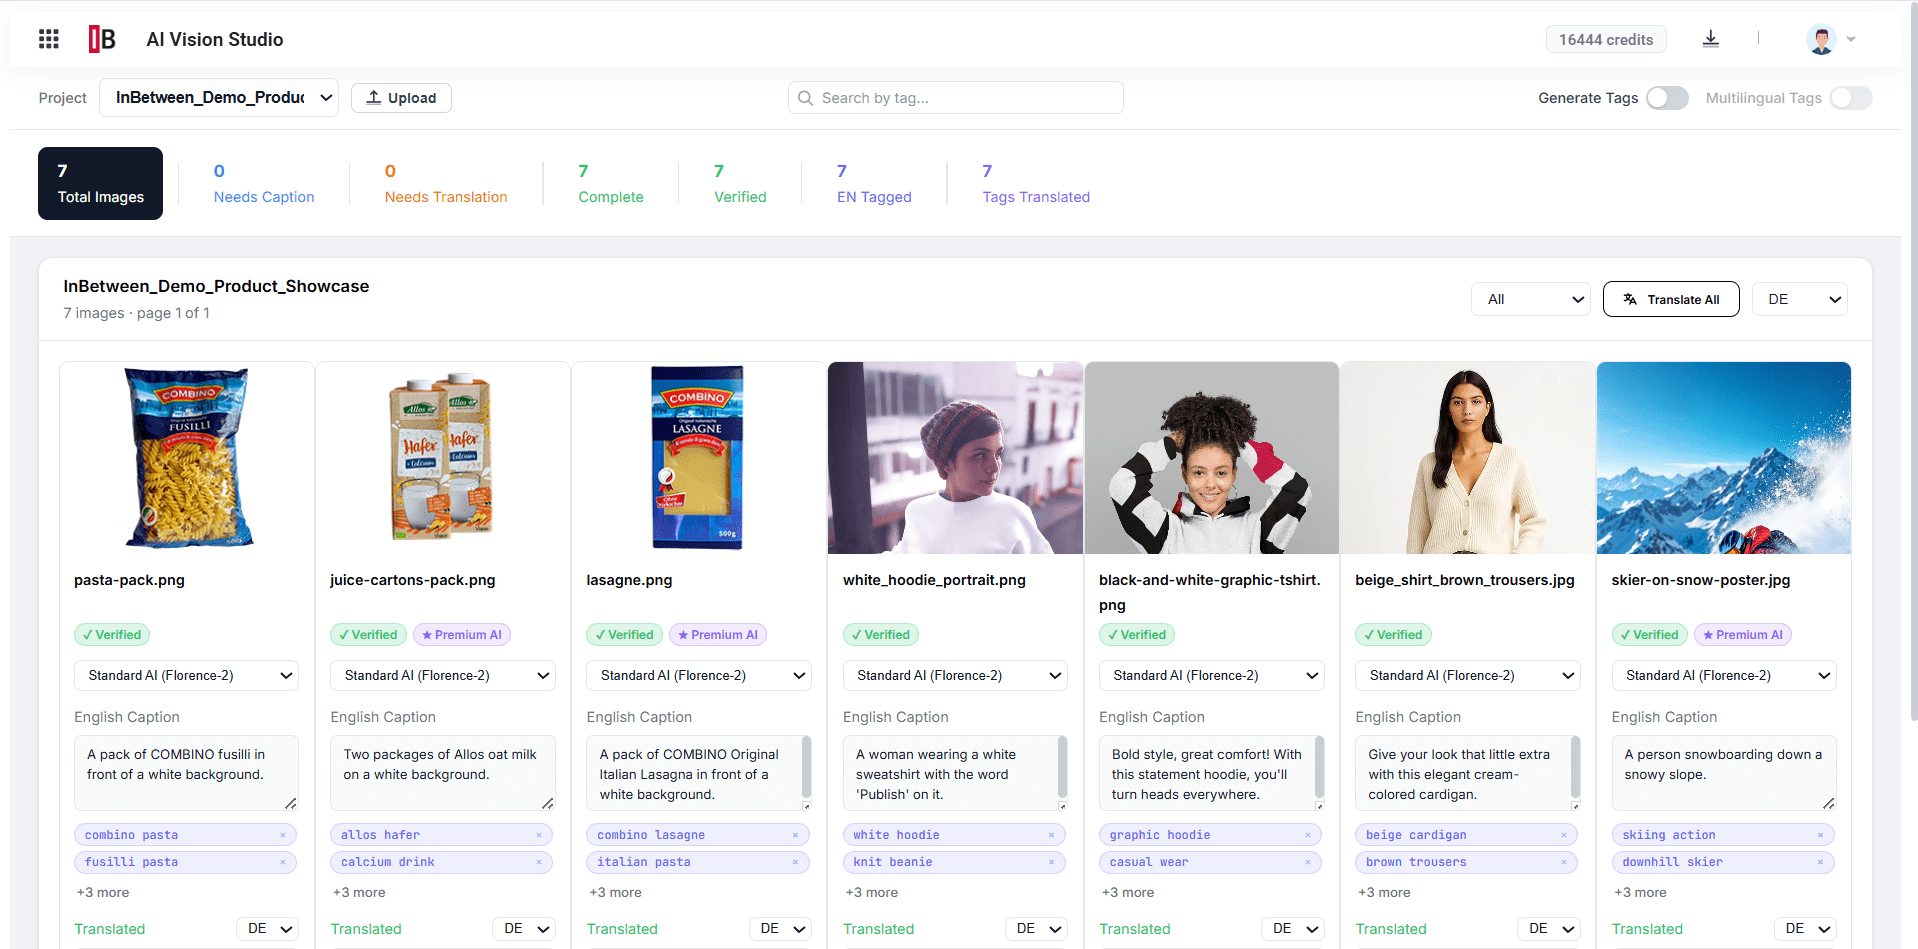Remove the 'casual wear' tag
This screenshot has width=1918, height=949.
1308,862
